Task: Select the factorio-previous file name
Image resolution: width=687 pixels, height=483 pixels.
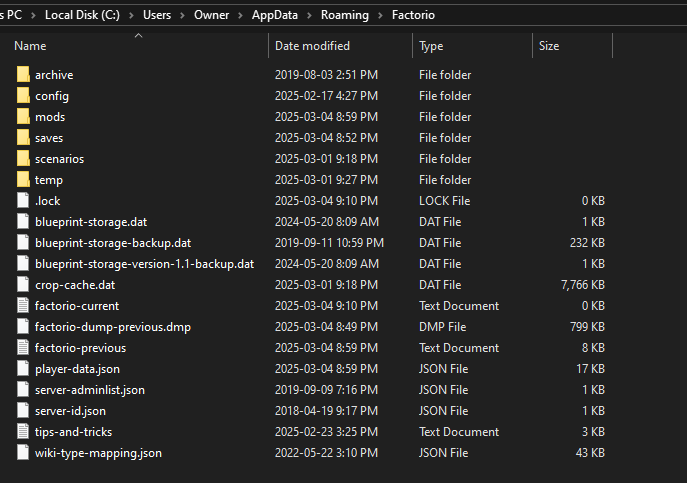Action: (80, 348)
